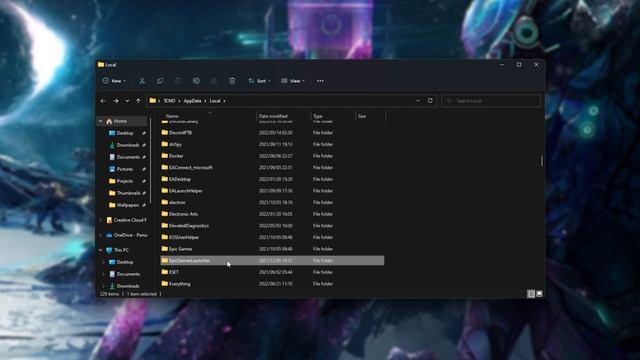Screen dimensions: 640x360
Task: Switch to large thumbnails view in status bar
Action: [539, 294]
